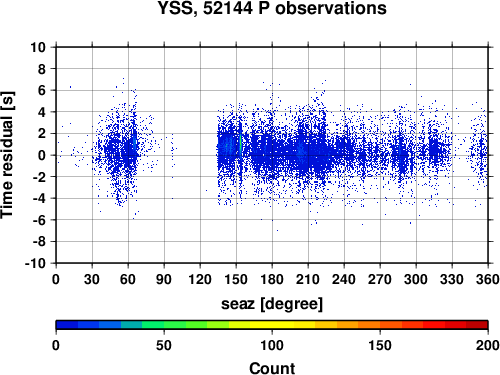Click the y-axis tick label 0
Screen dimensions: 500x375
tap(42, 155)
